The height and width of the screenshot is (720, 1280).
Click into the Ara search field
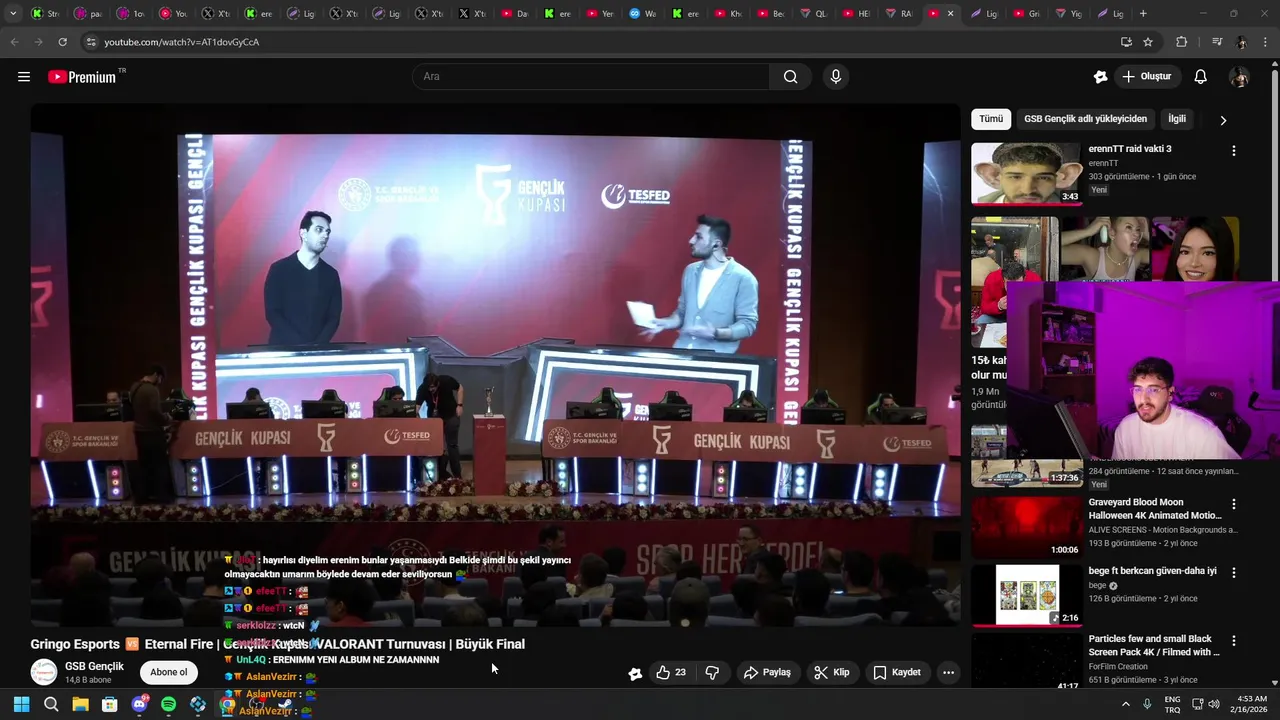[x=590, y=77]
